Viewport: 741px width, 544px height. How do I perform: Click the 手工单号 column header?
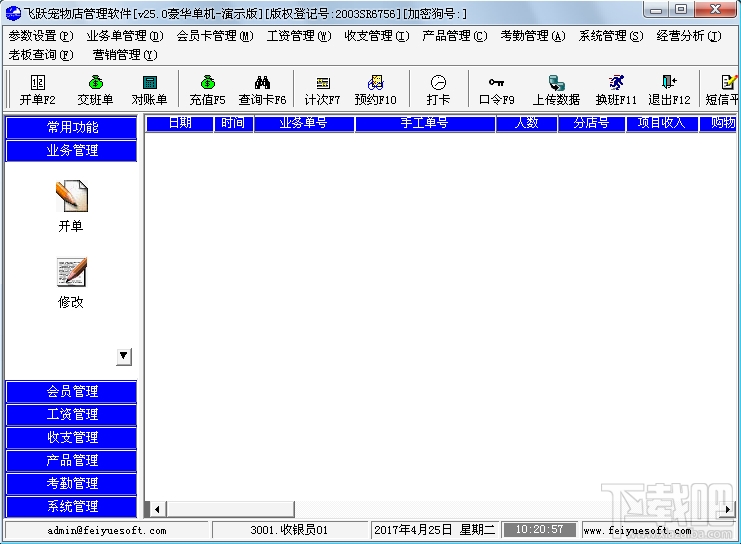click(425, 123)
